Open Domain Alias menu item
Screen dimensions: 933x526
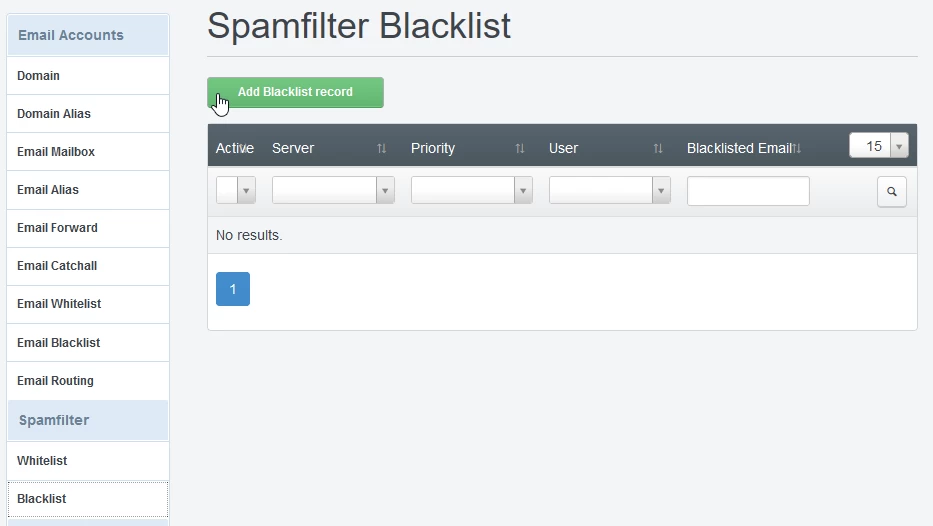54,114
